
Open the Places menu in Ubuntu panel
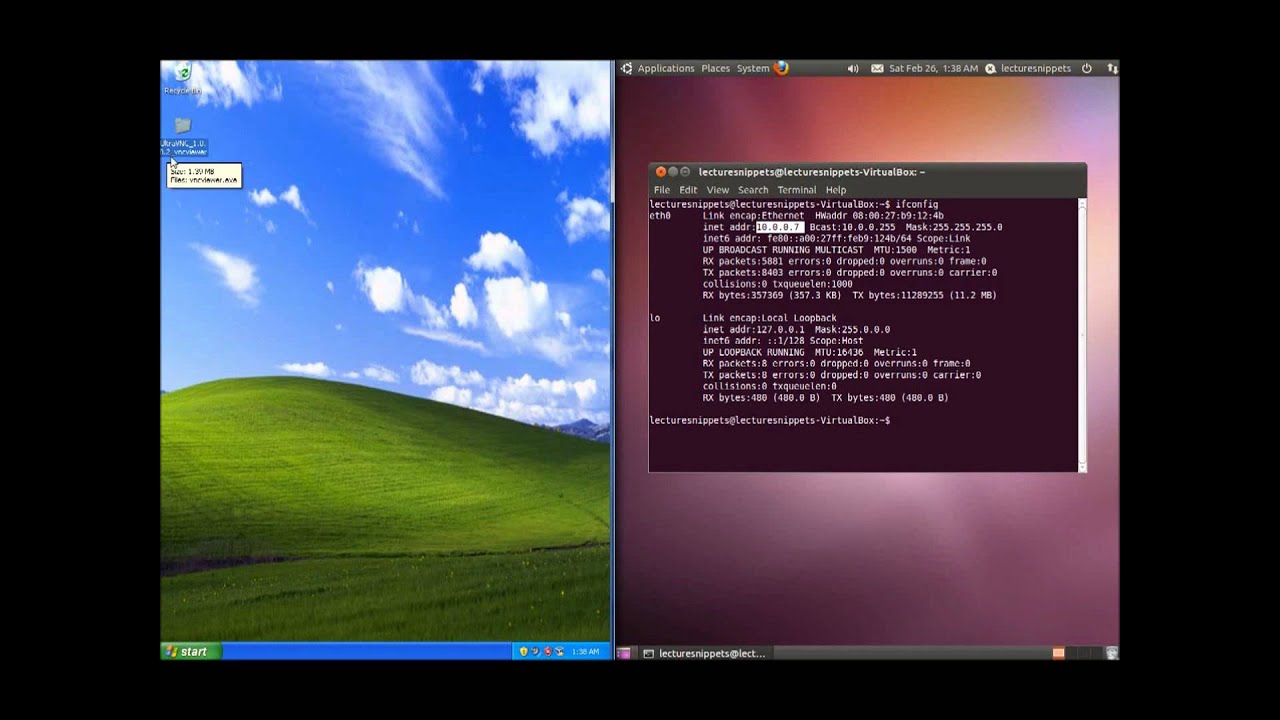coord(715,68)
